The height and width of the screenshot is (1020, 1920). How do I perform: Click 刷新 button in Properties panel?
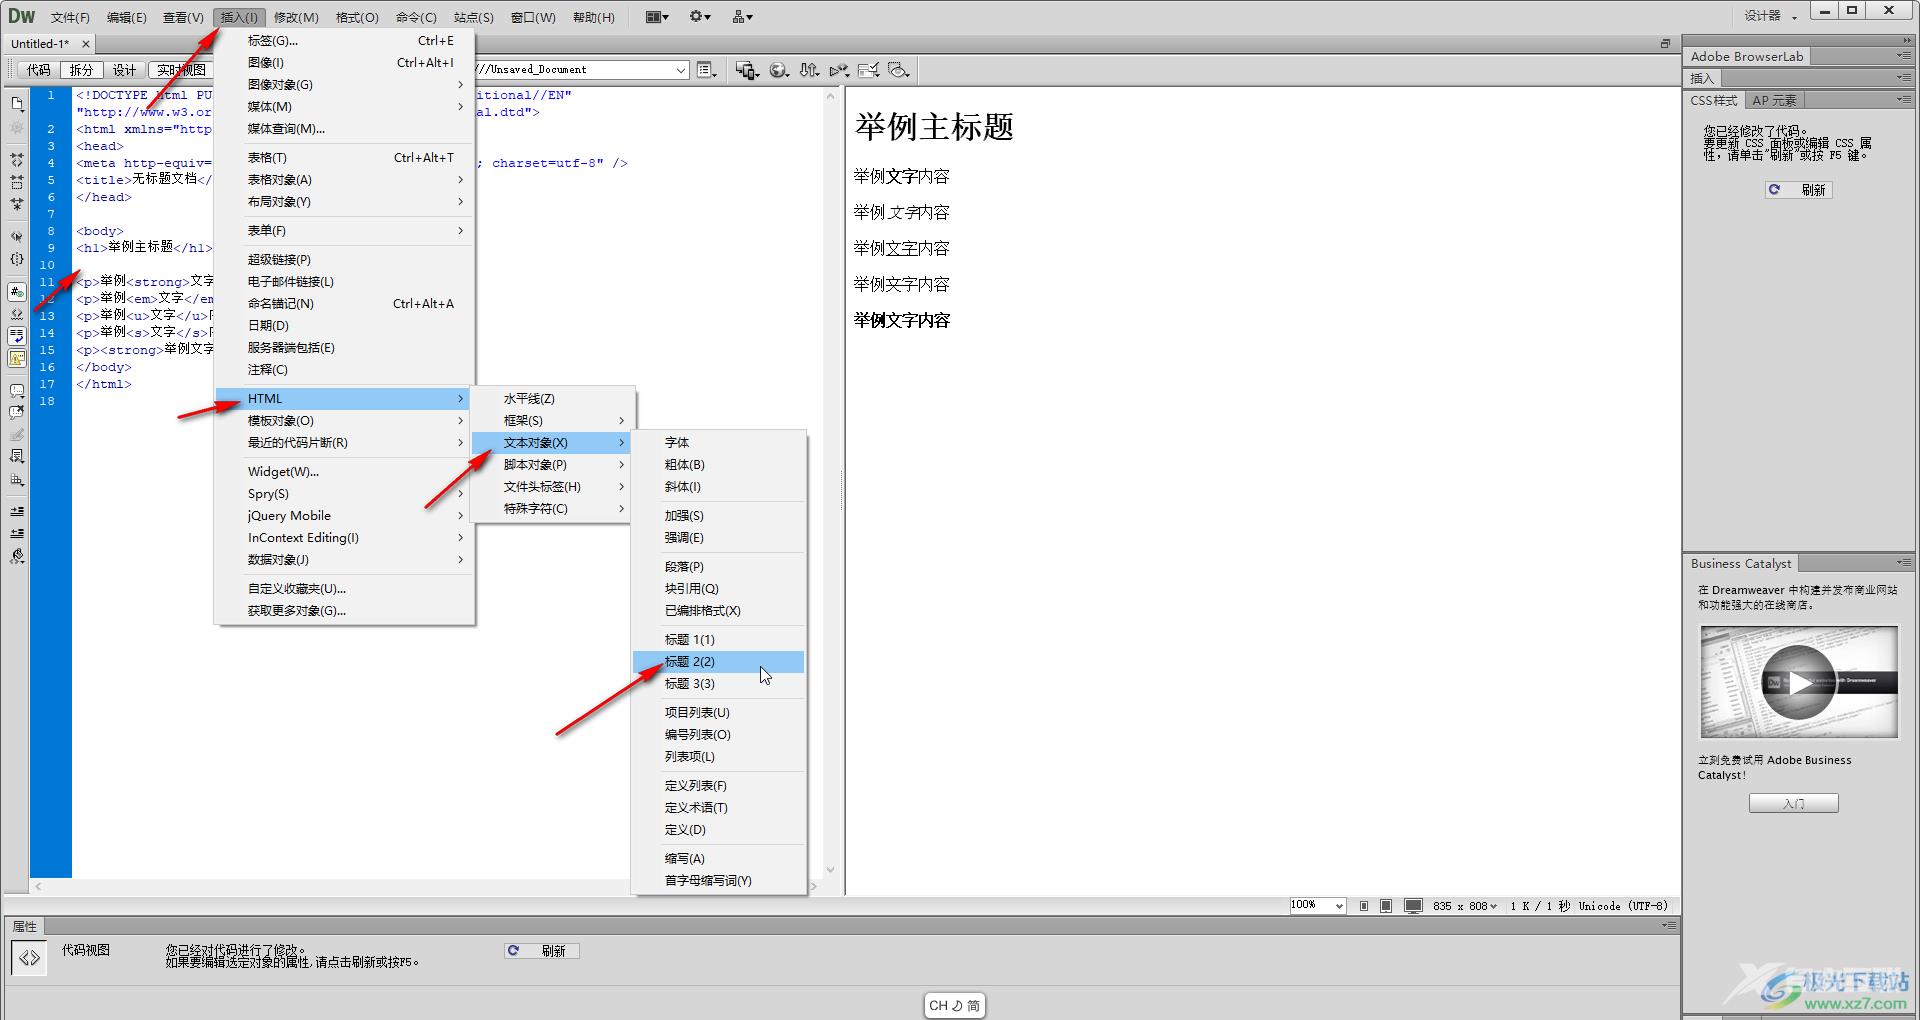click(541, 951)
